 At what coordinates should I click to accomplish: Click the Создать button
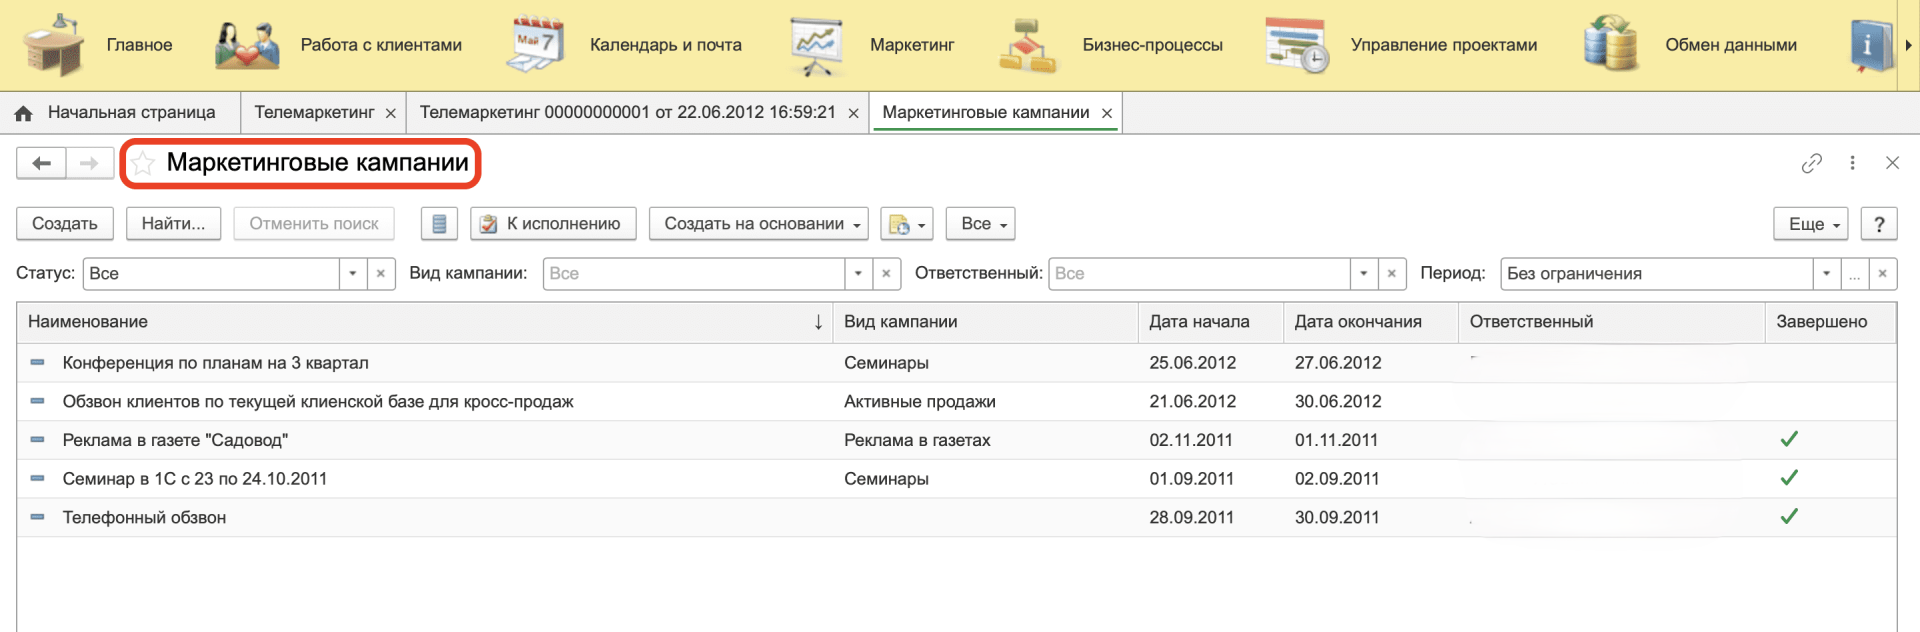(65, 224)
